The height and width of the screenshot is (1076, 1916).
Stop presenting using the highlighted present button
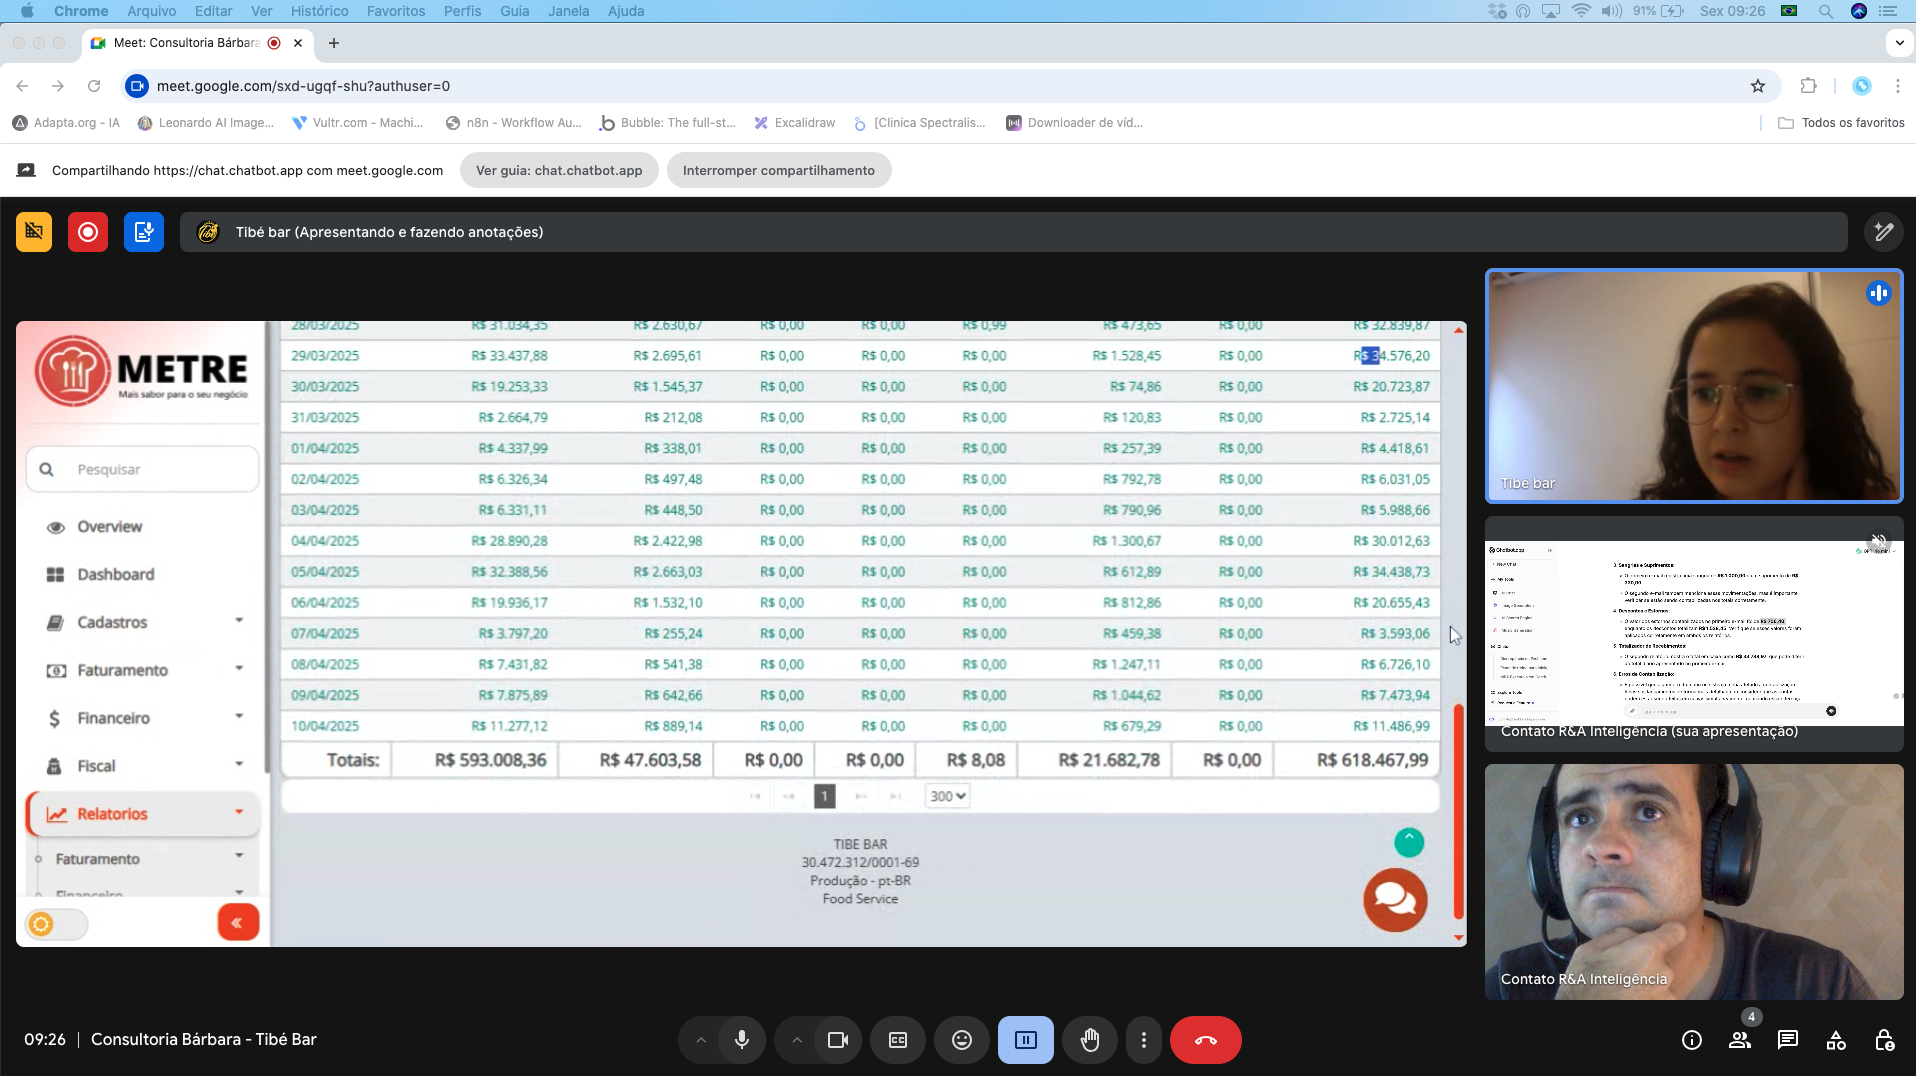tap(1026, 1040)
